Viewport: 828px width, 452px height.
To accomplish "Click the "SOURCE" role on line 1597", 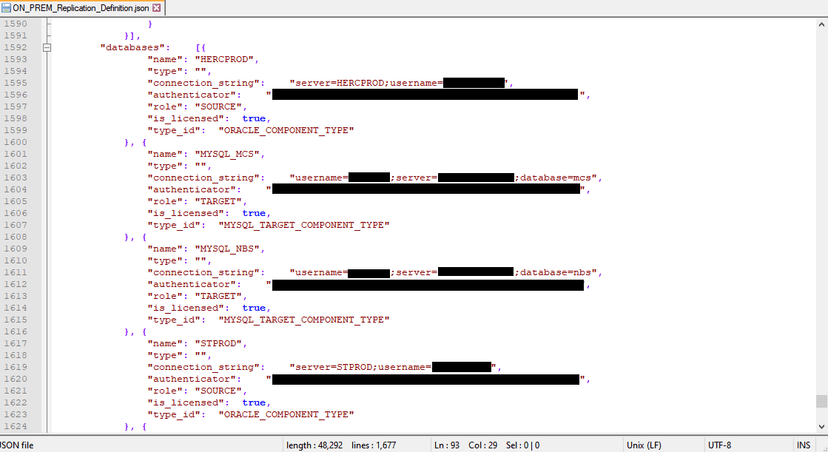I will pos(219,107).
